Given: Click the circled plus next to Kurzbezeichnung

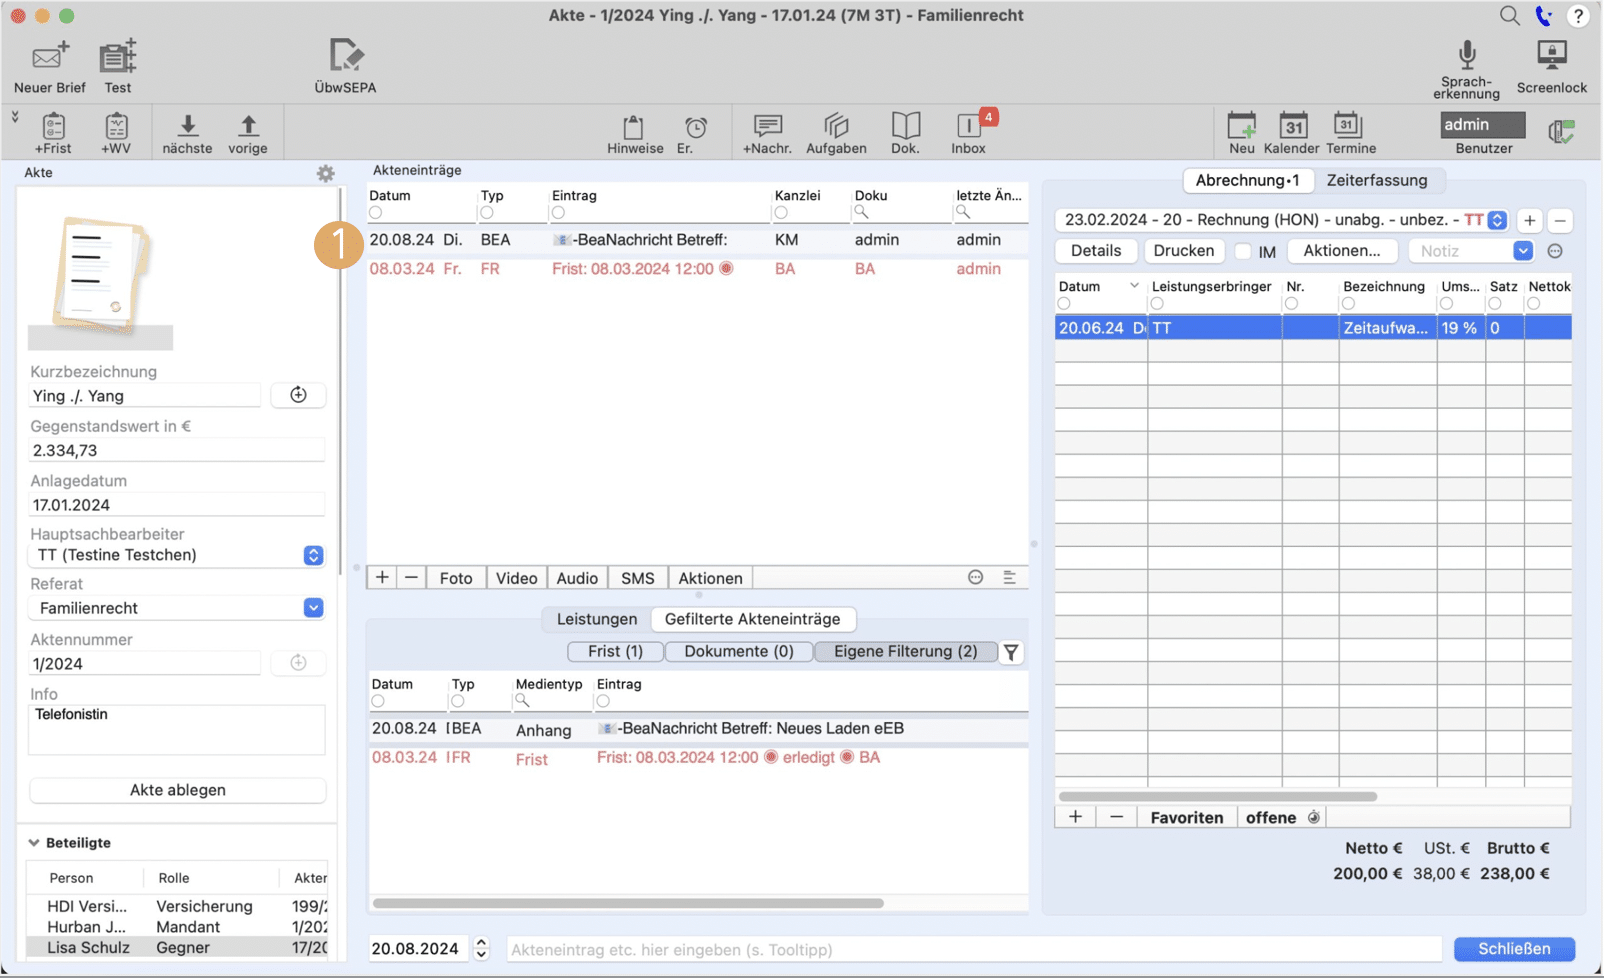Looking at the screenshot, I should point(298,394).
